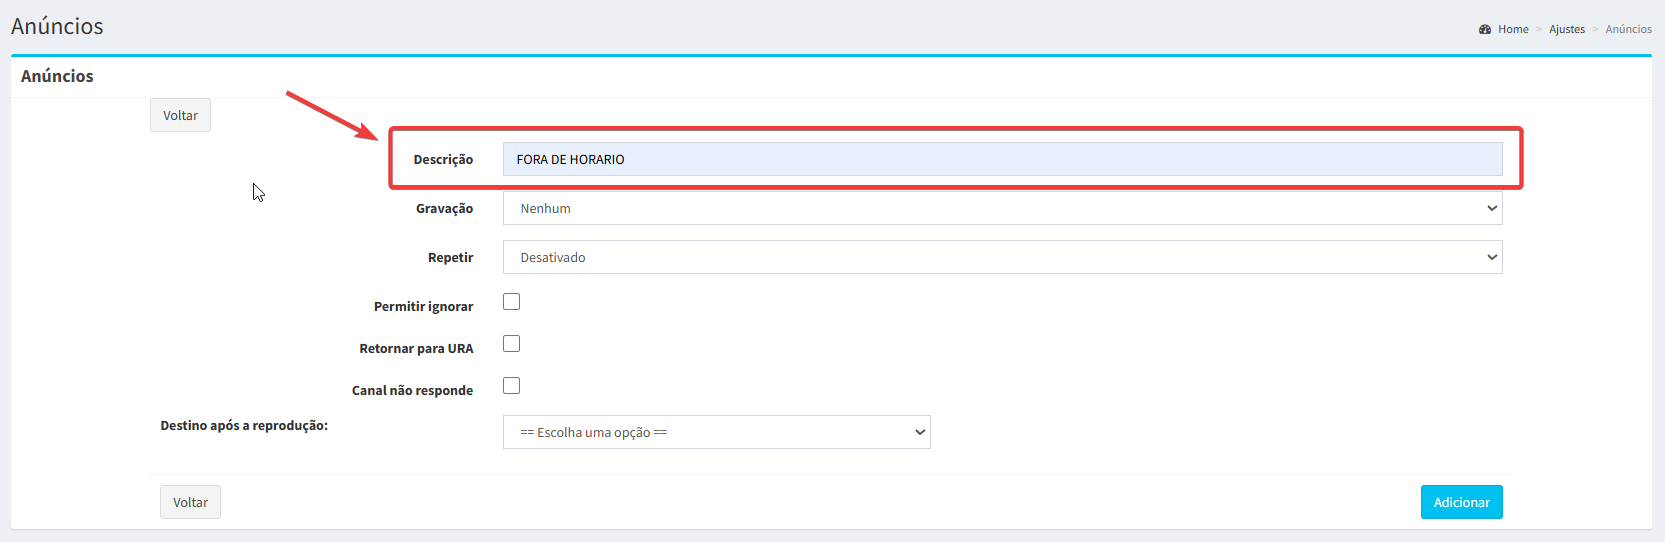The width and height of the screenshot is (1665, 542).
Task: Select the Anúncios breadcrumb item
Action: click(x=1628, y=29)
